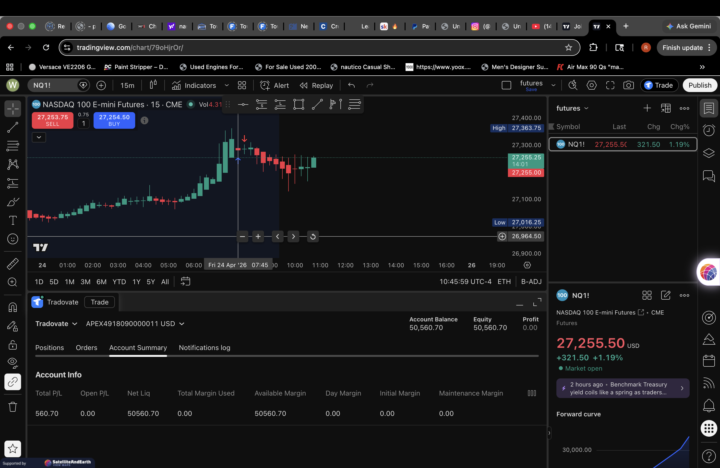Open indicator templates grid icon

click(x=242, y=85)
